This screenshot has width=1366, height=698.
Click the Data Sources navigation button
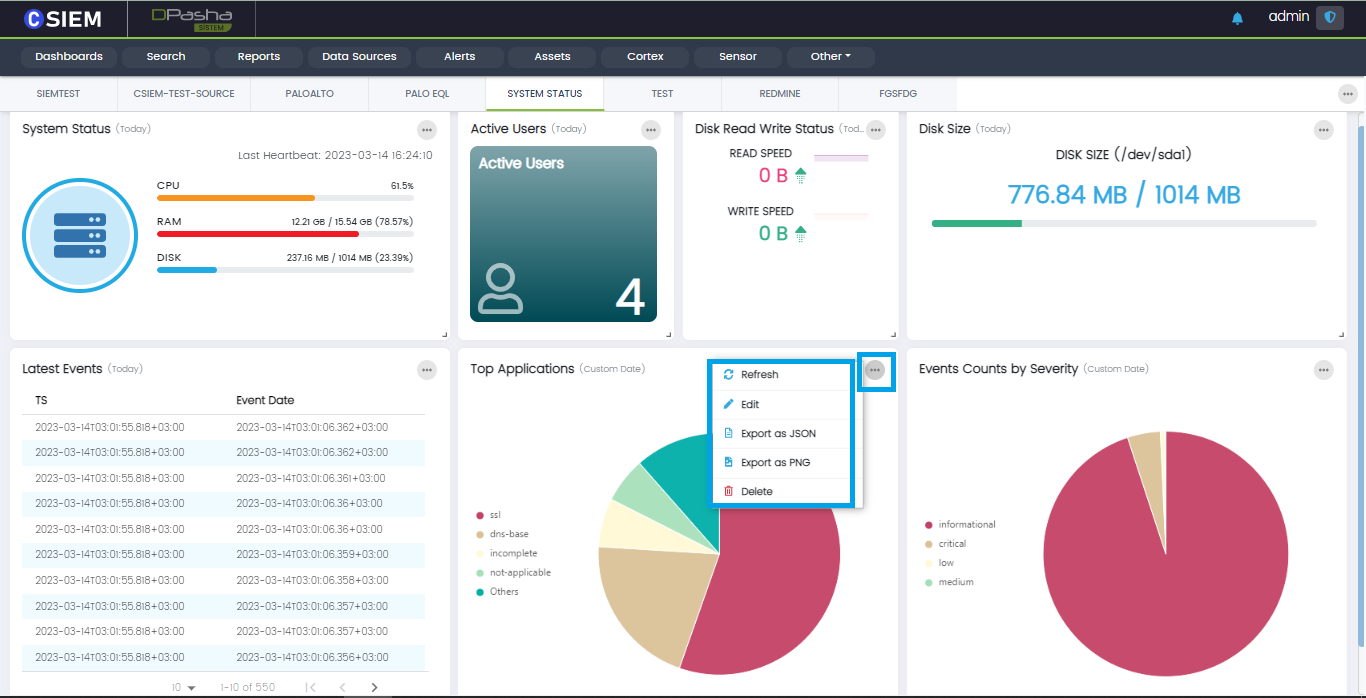pos(359,57)
